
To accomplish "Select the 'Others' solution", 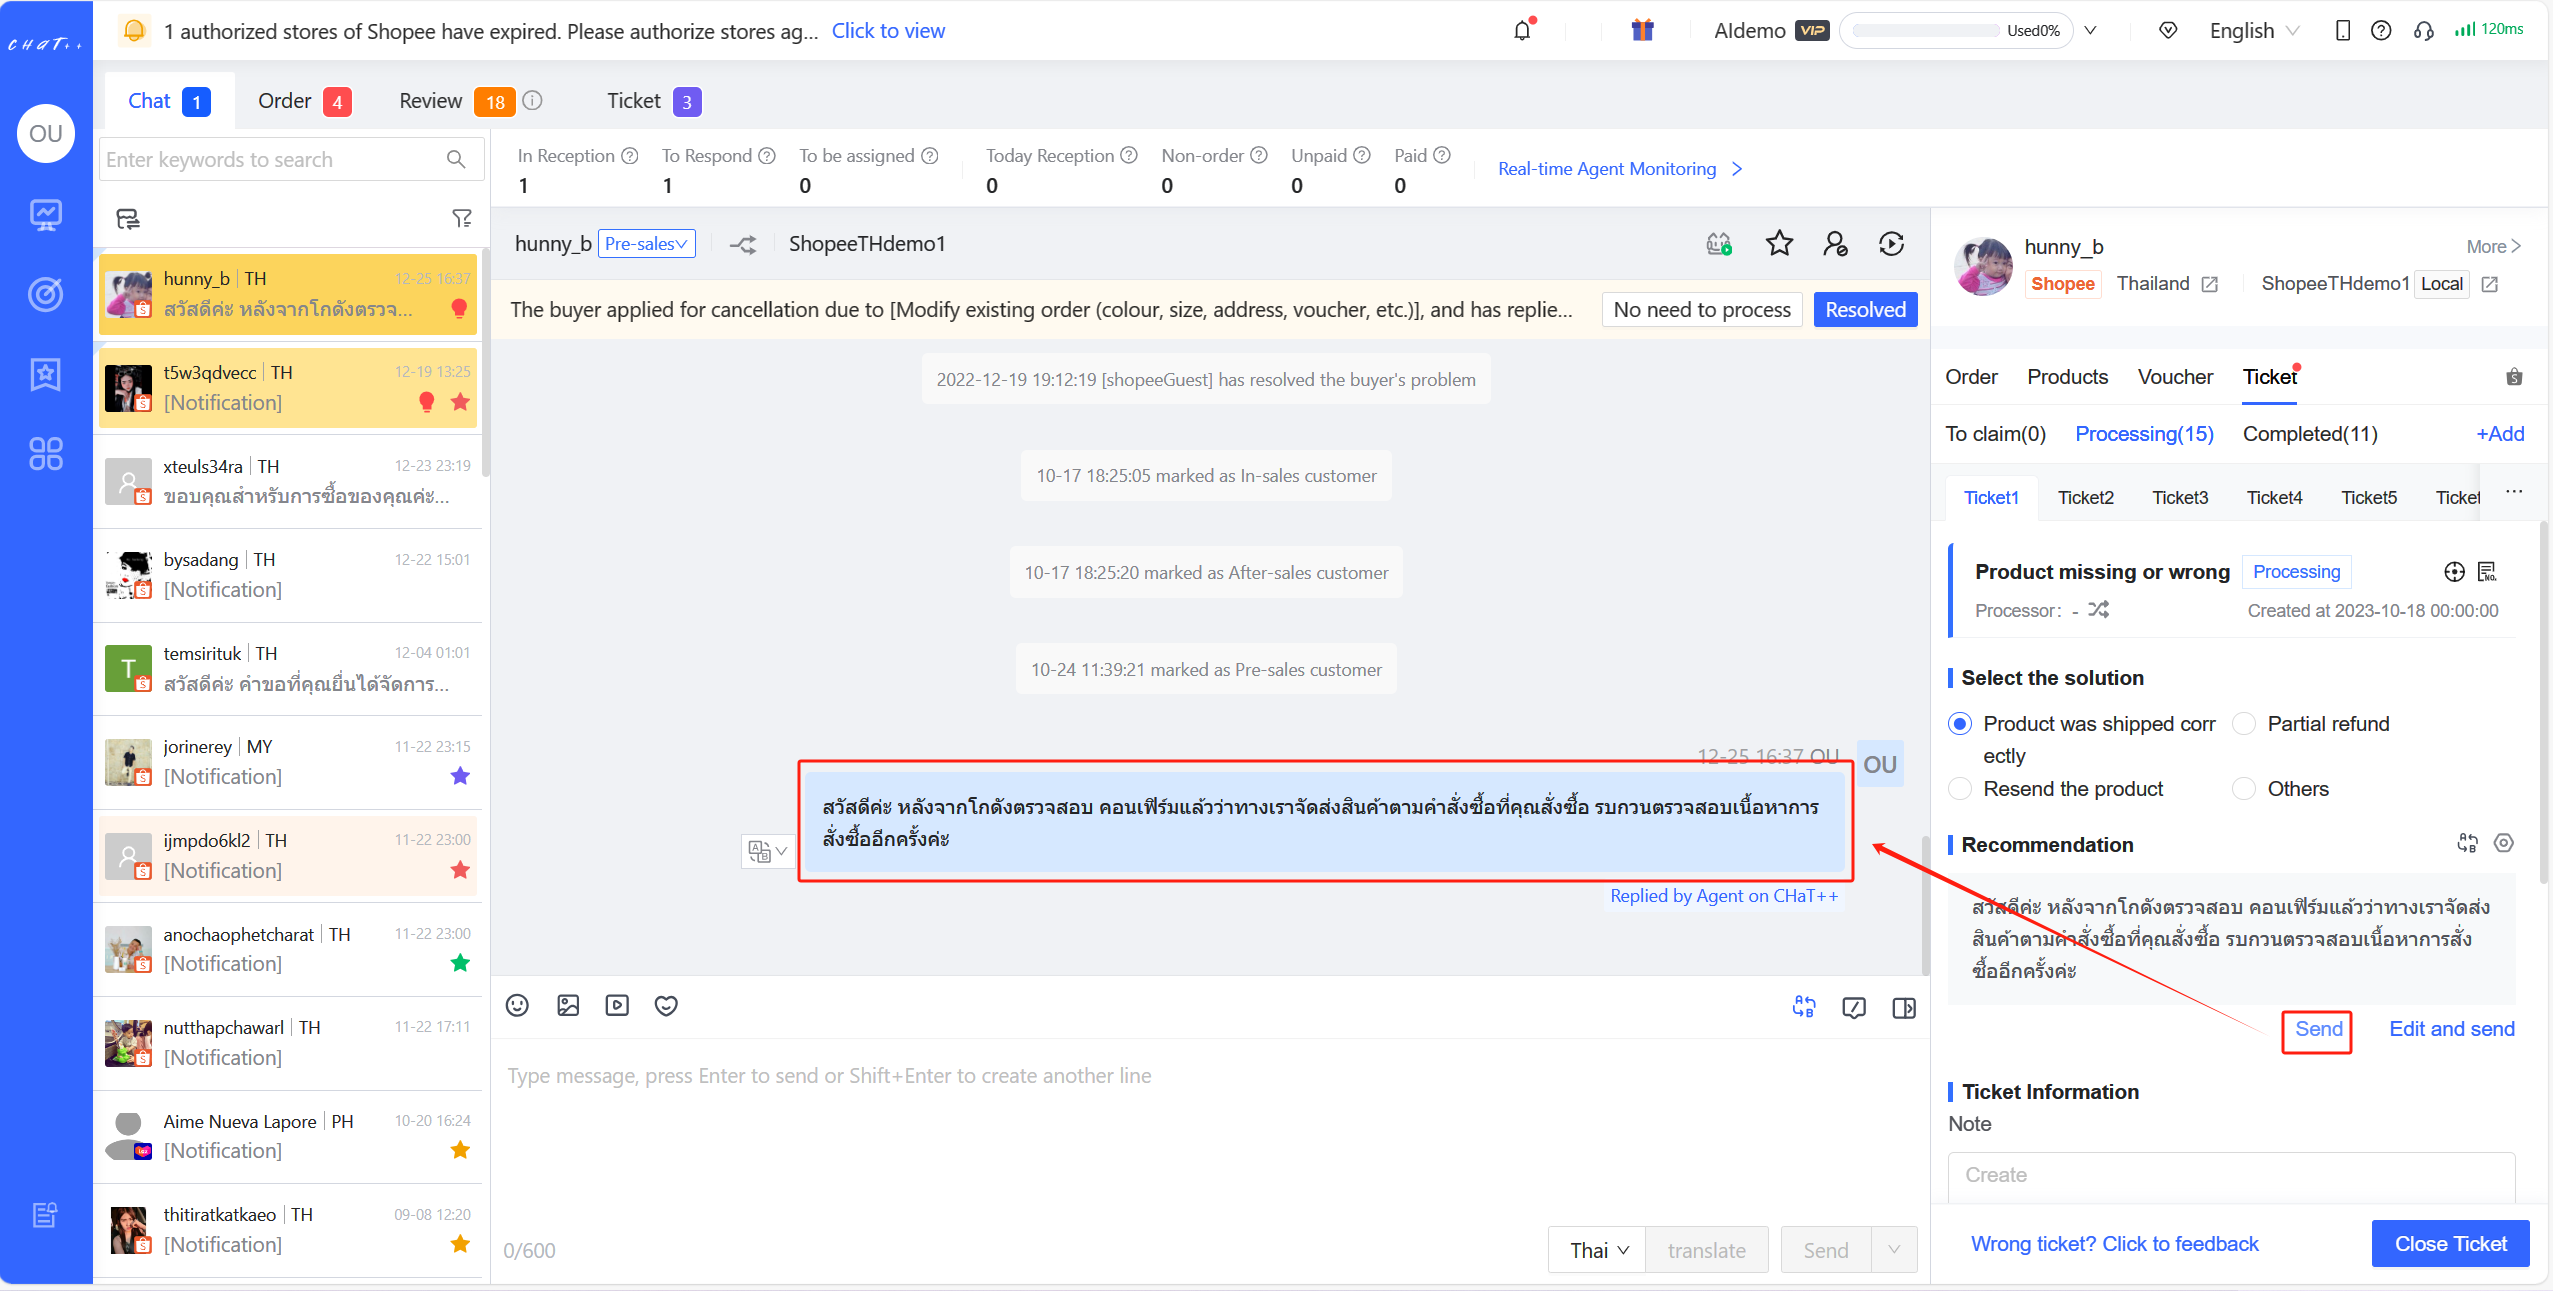I will pos(2244,788).
